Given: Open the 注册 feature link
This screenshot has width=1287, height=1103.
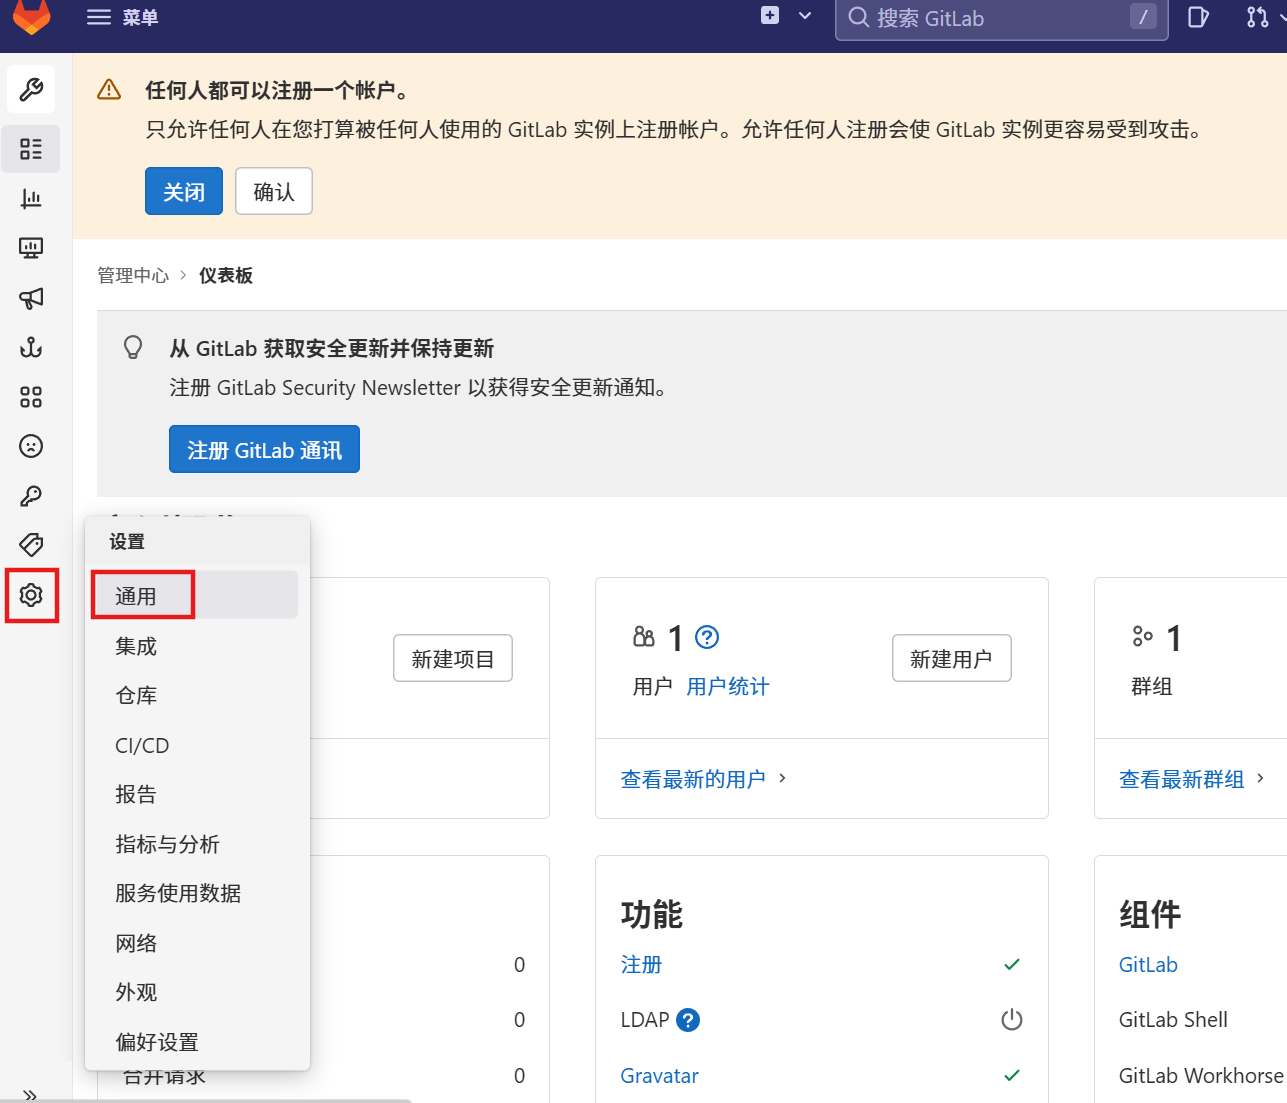Looking at the screenshot, I should coord(641,965).
